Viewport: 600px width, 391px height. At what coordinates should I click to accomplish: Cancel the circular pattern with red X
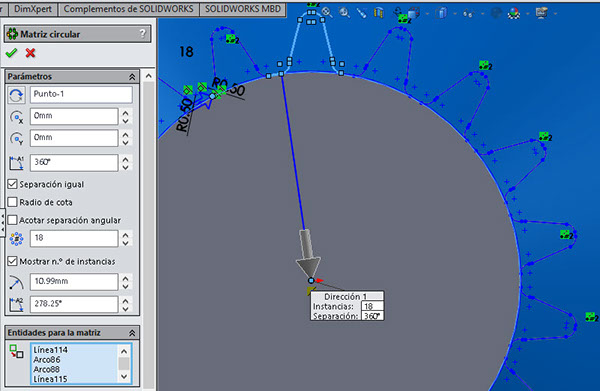coord(30,53)
